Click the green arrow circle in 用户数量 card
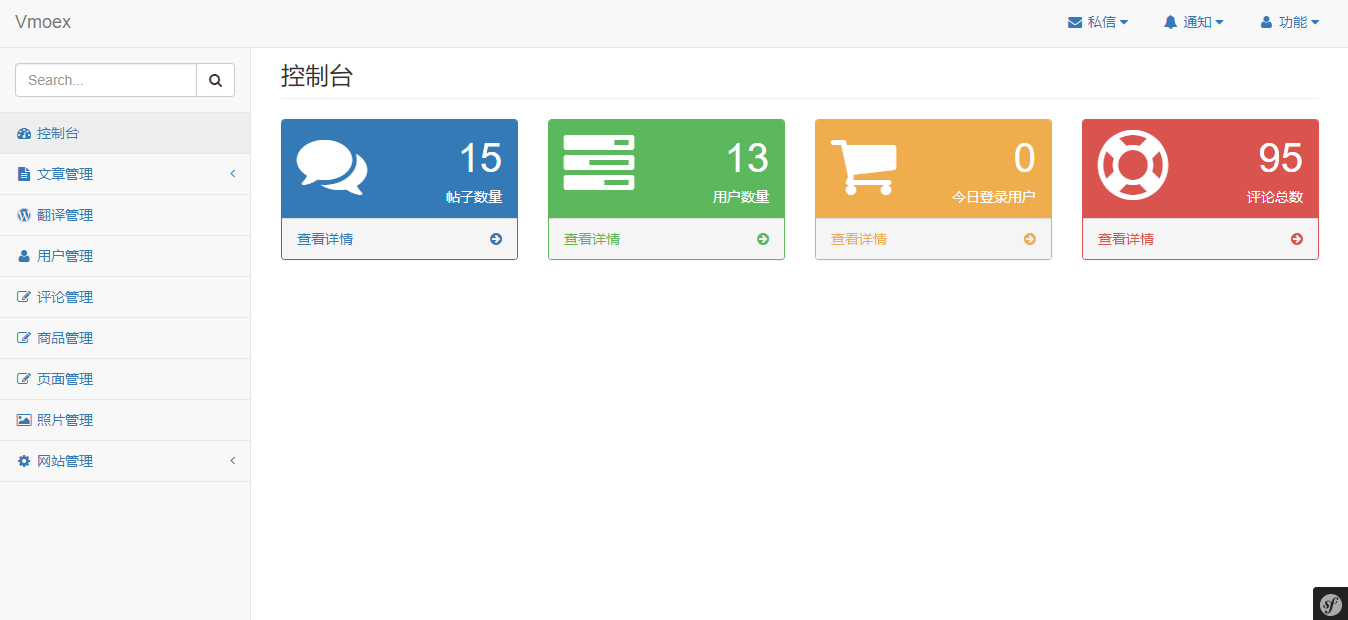 click(x=763, y=239)
